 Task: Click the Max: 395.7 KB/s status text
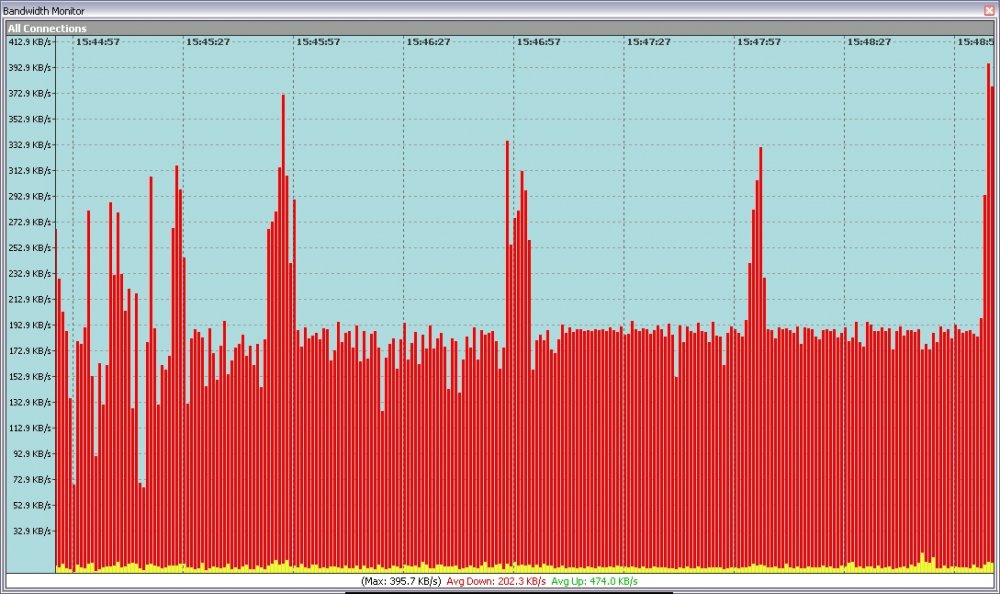401,581
